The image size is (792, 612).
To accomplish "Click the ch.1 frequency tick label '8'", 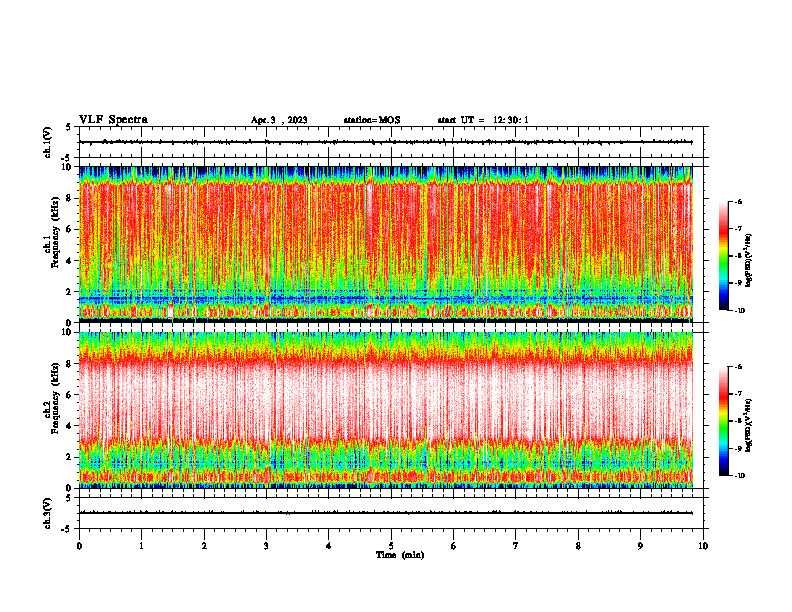I will [70, 198].
